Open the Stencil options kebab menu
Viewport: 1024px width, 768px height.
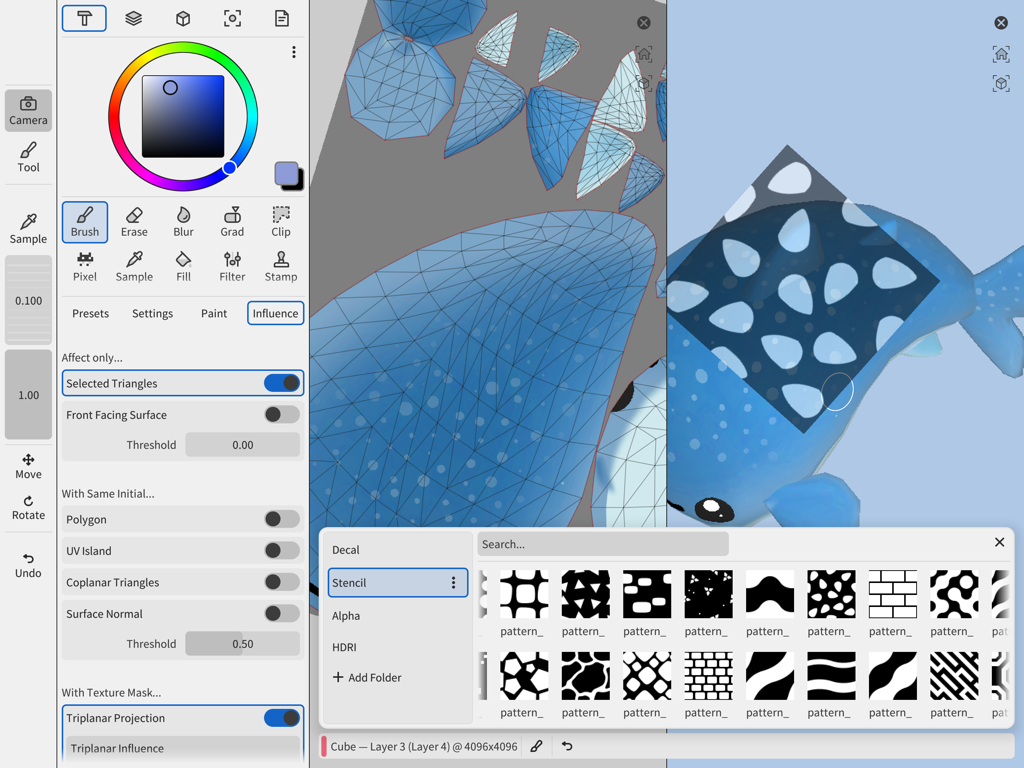pyautogui.click(x=453, y=582)
